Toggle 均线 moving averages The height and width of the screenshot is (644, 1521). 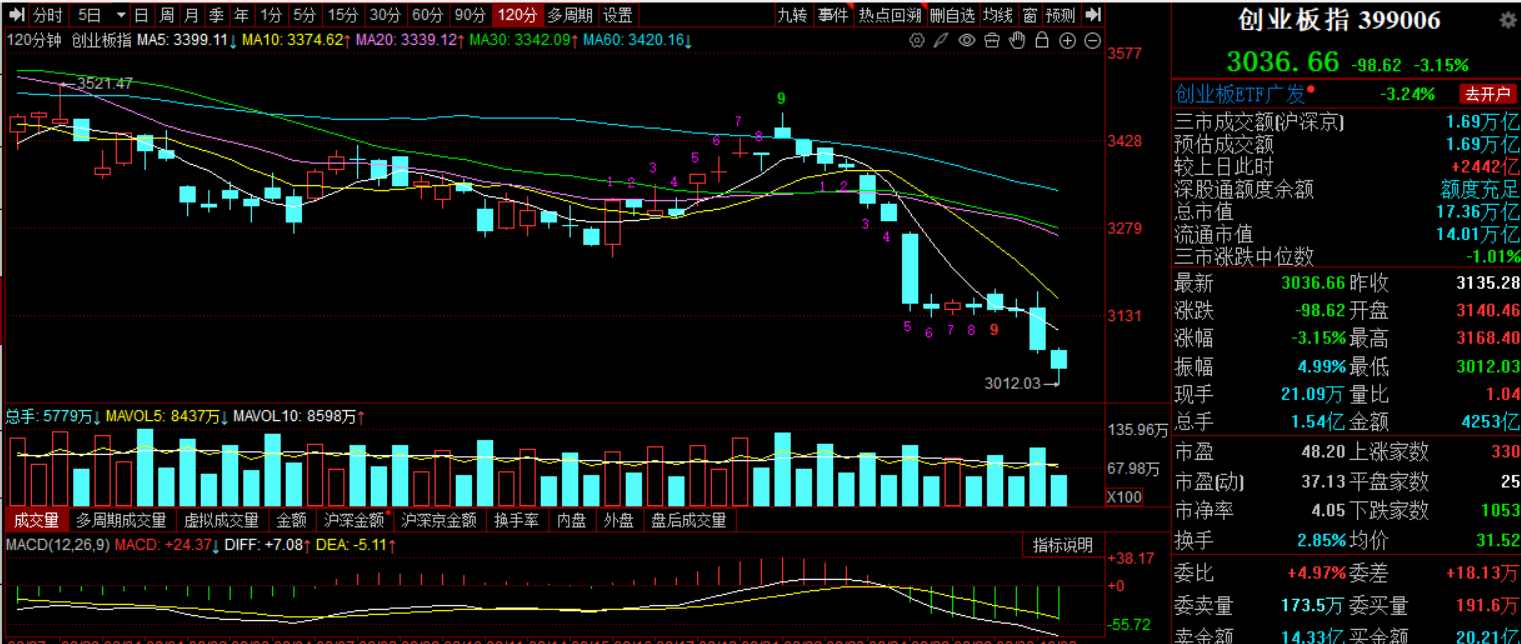coord(997,15)
